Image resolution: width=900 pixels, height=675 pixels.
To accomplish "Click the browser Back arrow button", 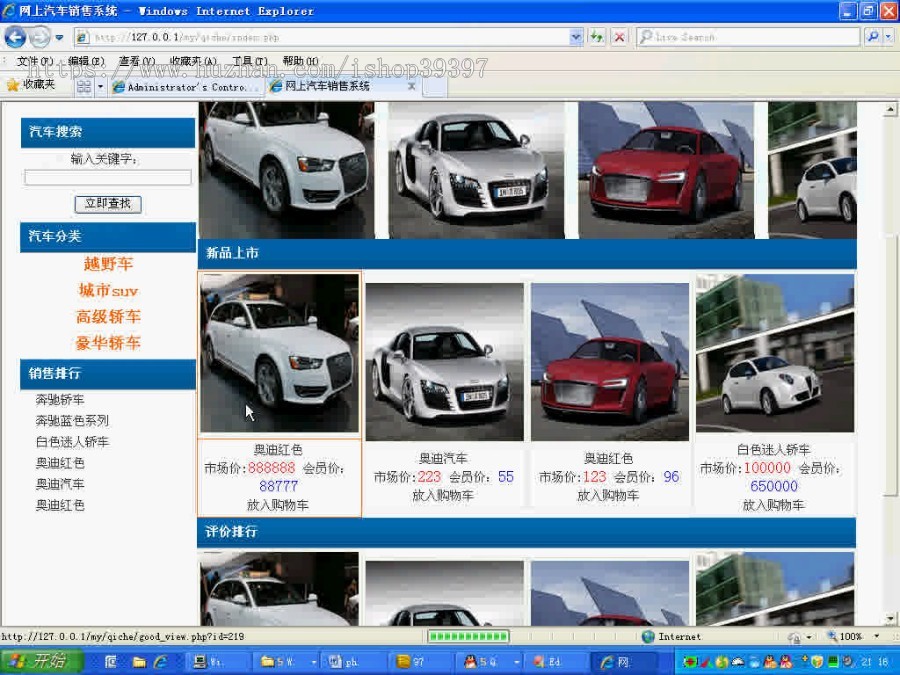I will [x=15, y=38].
